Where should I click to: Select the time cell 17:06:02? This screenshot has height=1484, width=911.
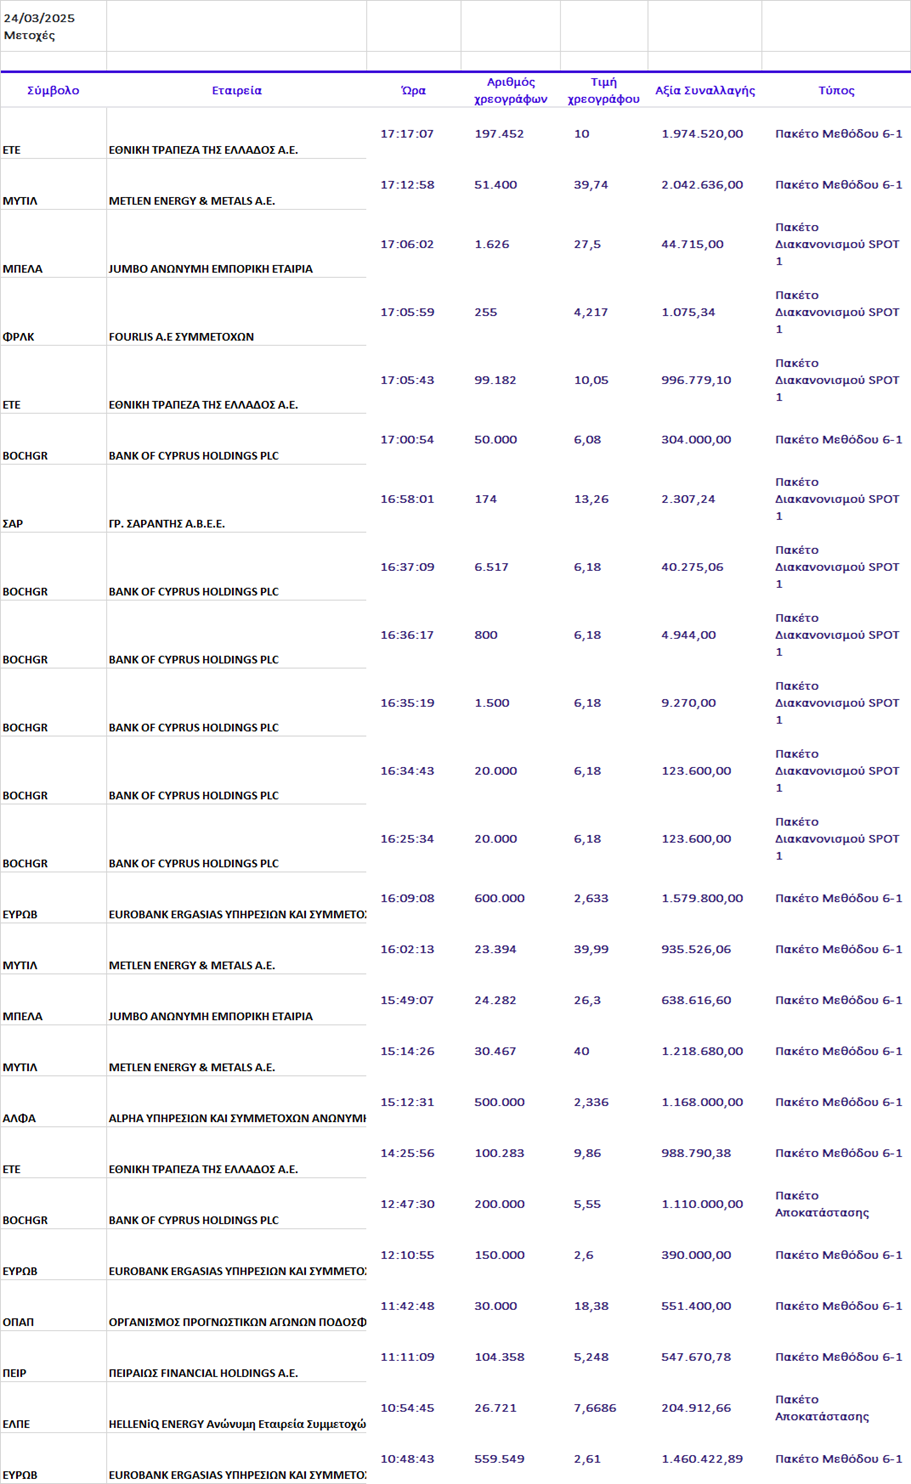[x=407, y=244]
